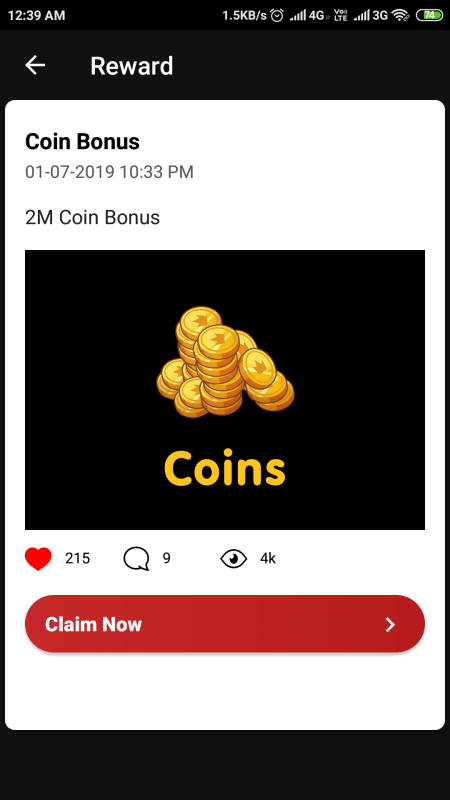This screenshot has width=450, height=800.
Task: Tap the yellow Coins text in banner
Action: (225, 468)
